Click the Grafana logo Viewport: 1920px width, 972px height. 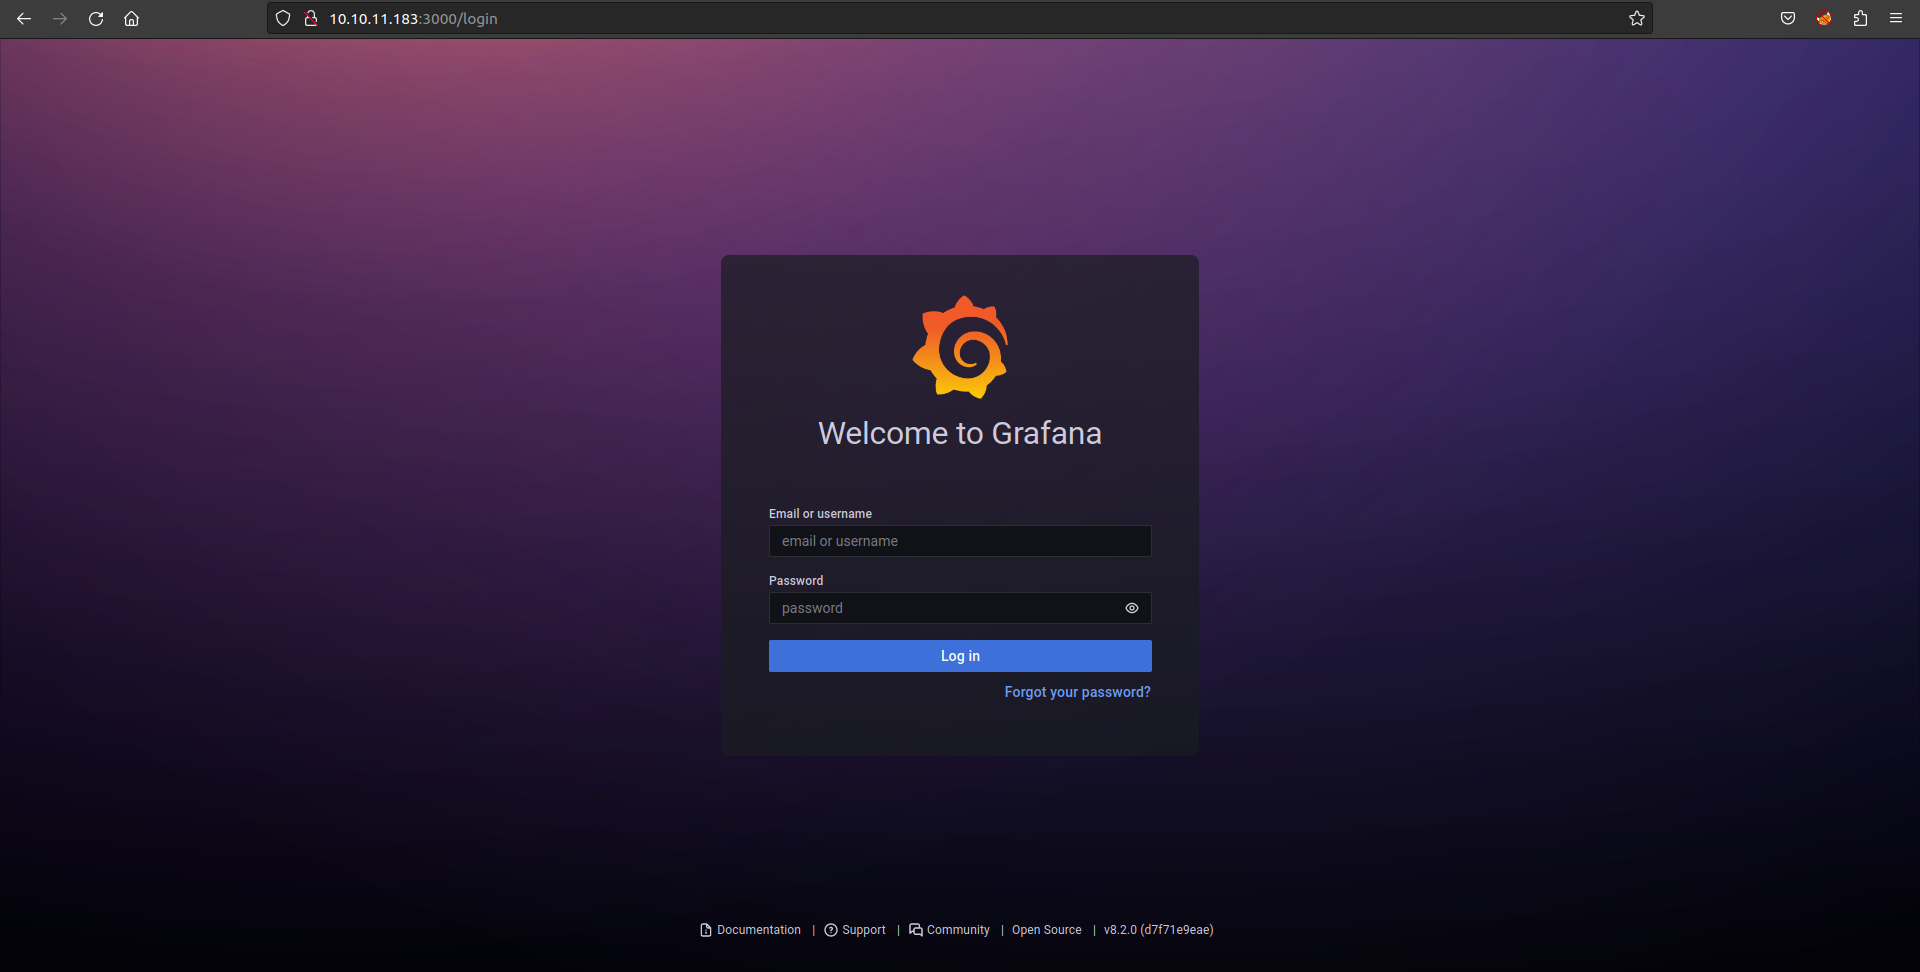(x=960, y=347)
